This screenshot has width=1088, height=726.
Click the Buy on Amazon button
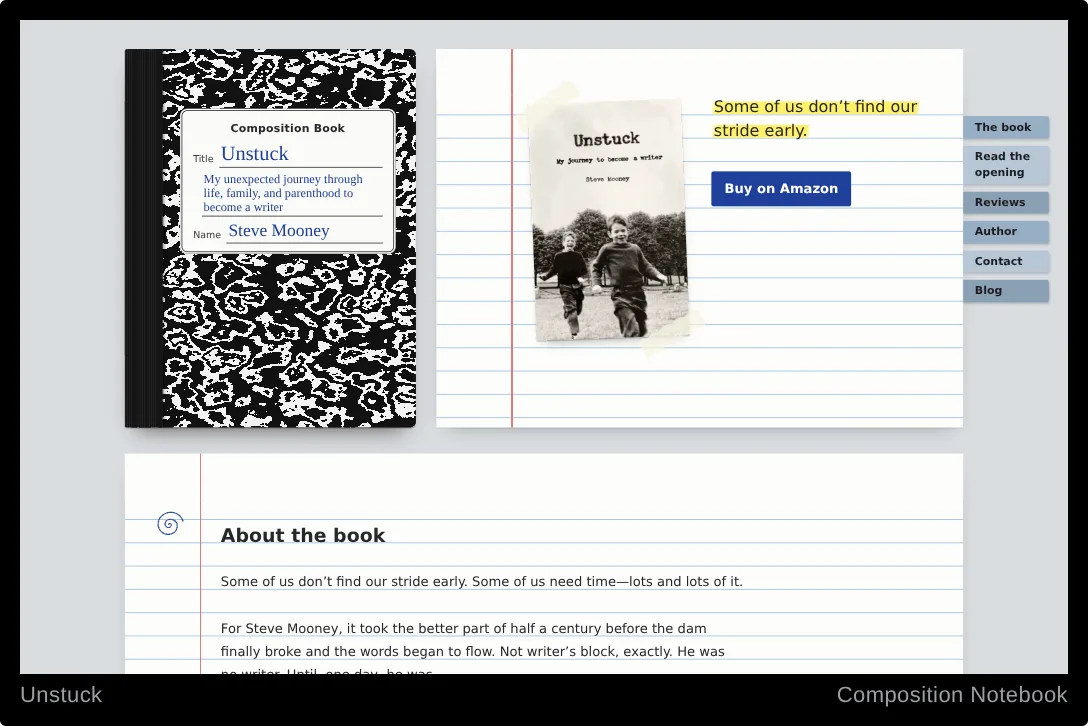[x=781, y=189]
